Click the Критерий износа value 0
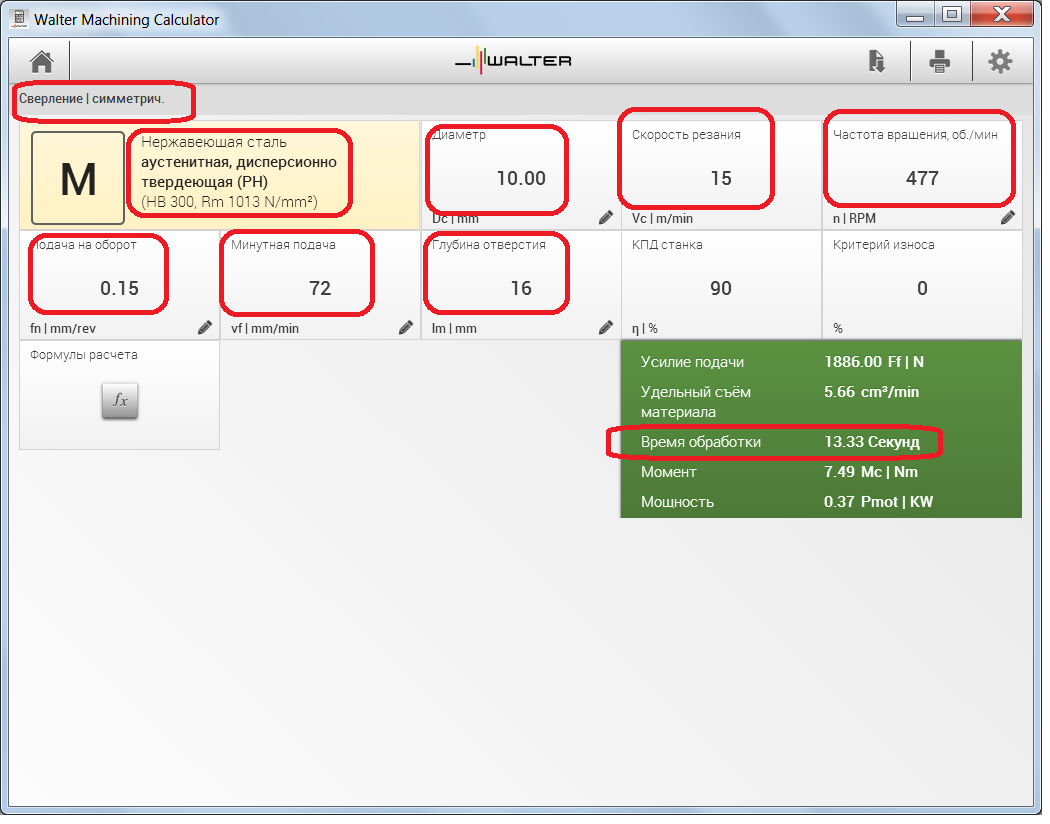Screen dimensions: 1050x824 (922, 289)
